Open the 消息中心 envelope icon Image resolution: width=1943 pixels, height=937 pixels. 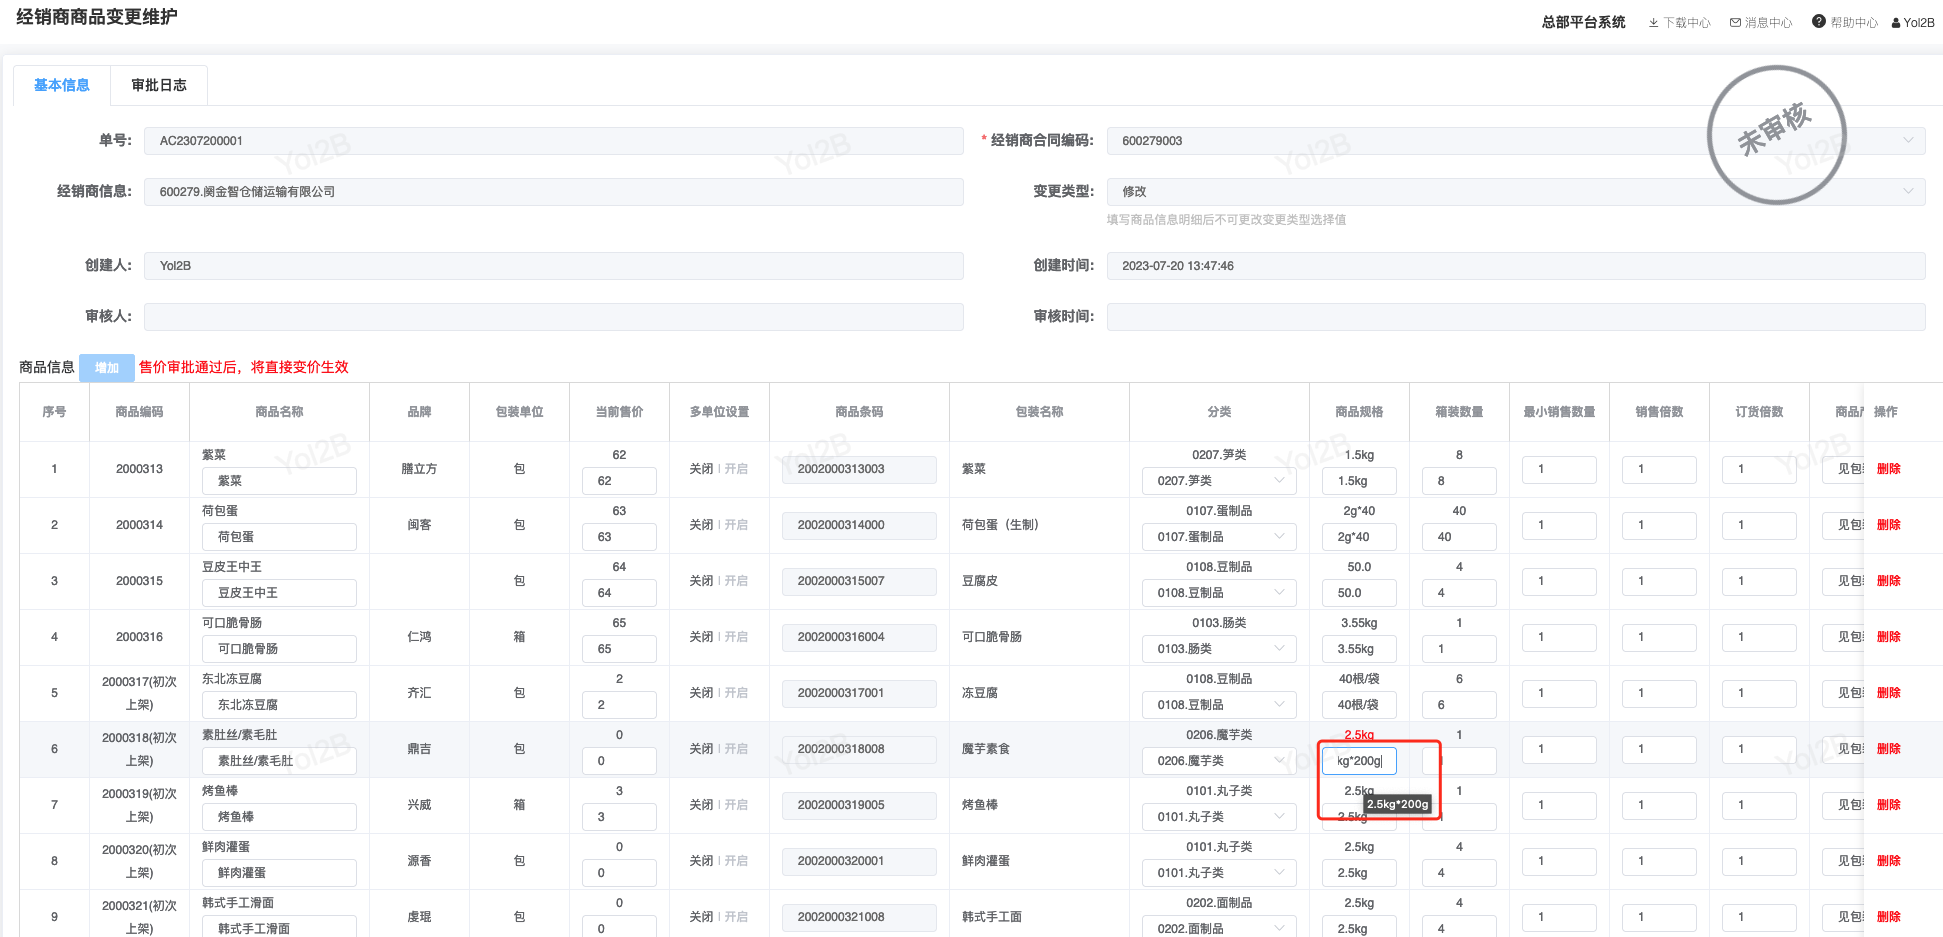click(1735, 23)
